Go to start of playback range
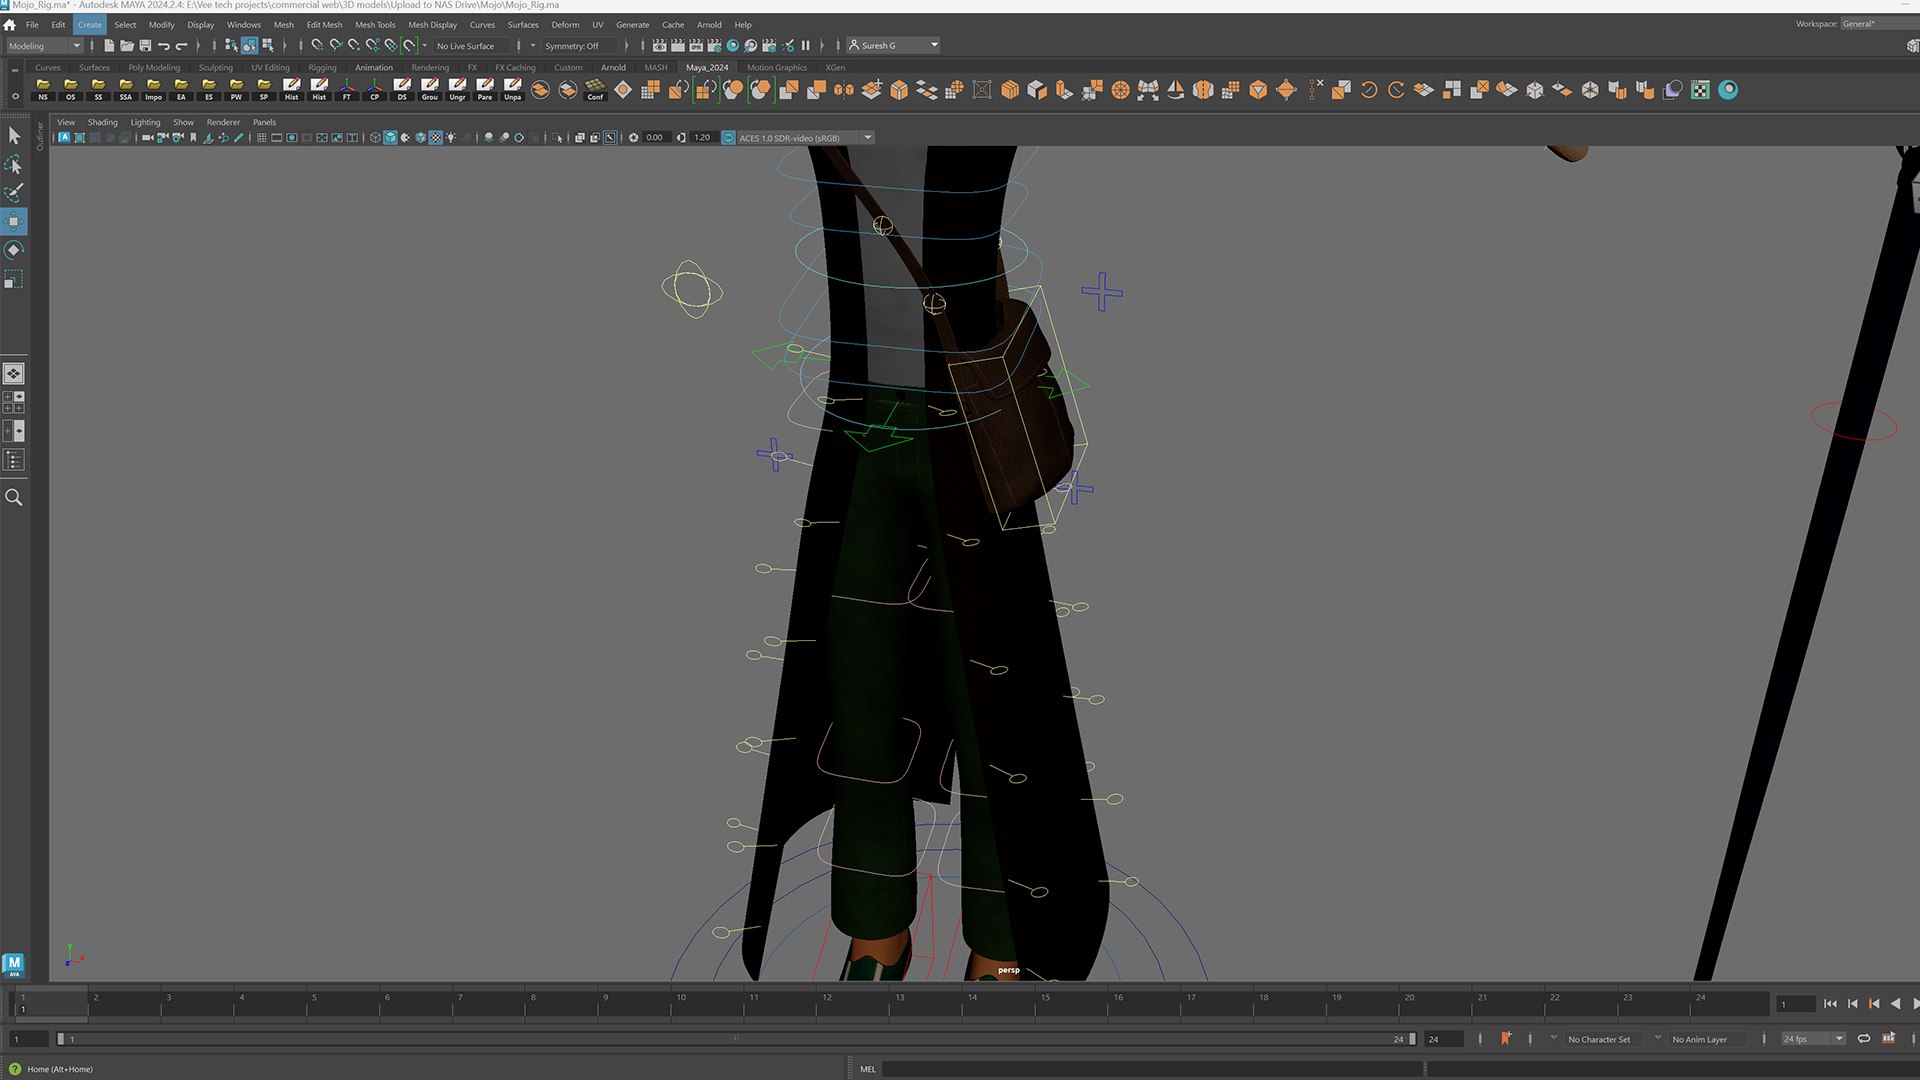 1830,1004
